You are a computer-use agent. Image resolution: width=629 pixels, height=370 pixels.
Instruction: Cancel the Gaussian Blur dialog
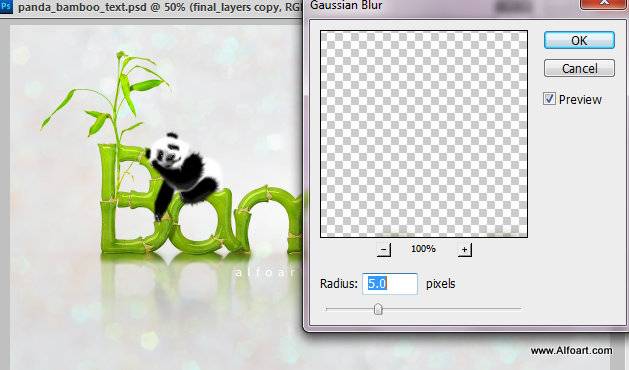(x=579, y=68)
